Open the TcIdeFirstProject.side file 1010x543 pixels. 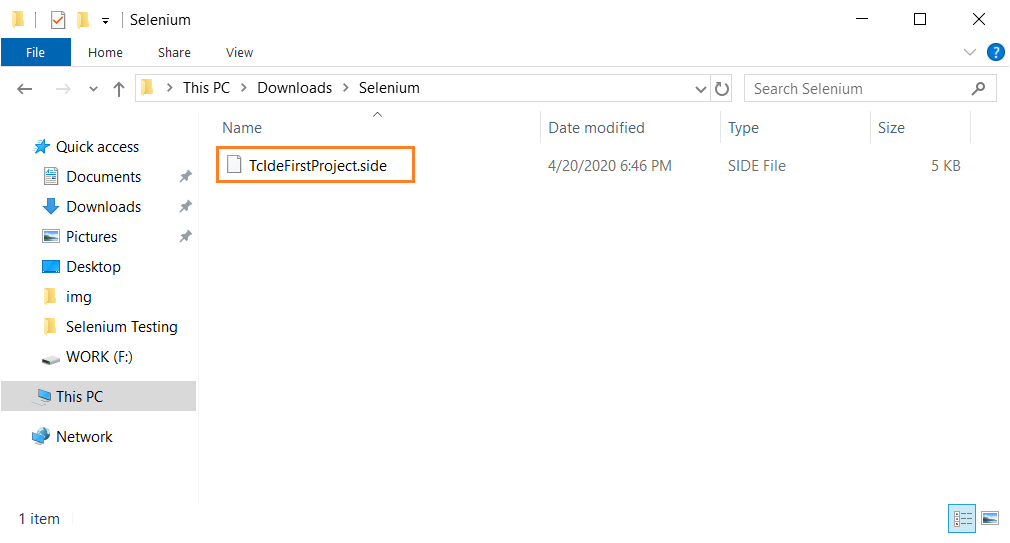coord(318,166)
